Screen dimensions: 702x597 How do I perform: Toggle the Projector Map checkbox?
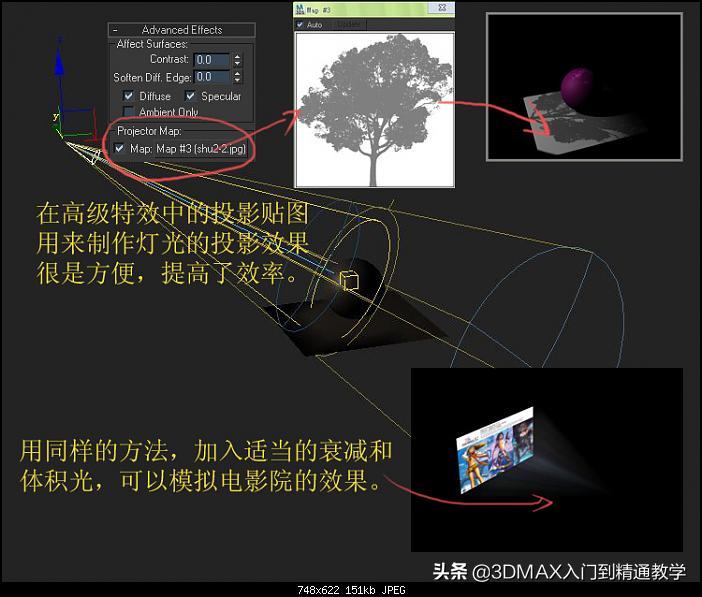[119, 148]
